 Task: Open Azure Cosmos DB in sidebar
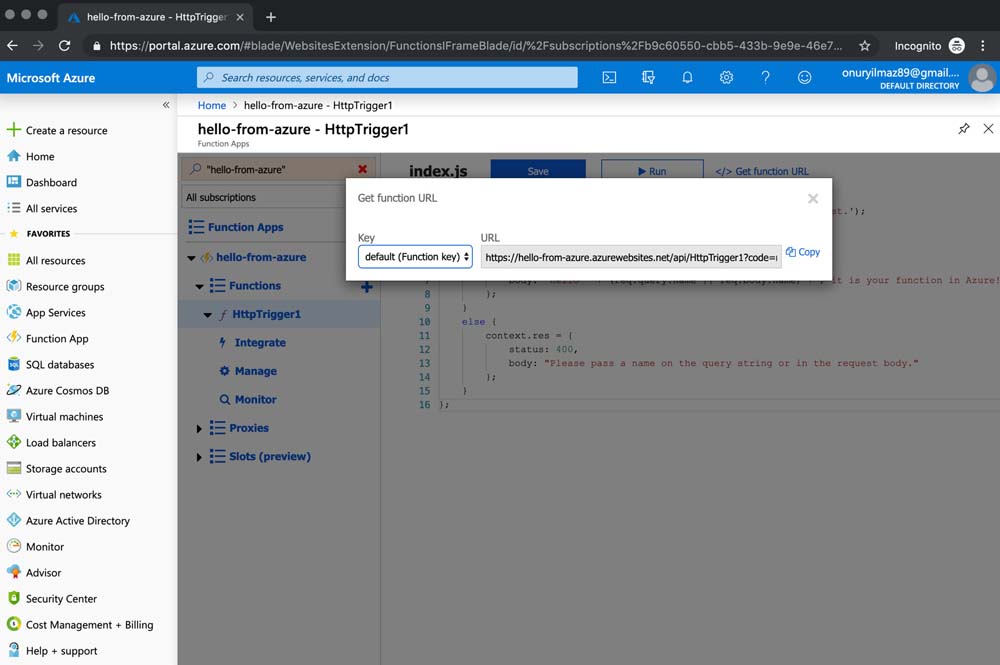tap(67, 390)
